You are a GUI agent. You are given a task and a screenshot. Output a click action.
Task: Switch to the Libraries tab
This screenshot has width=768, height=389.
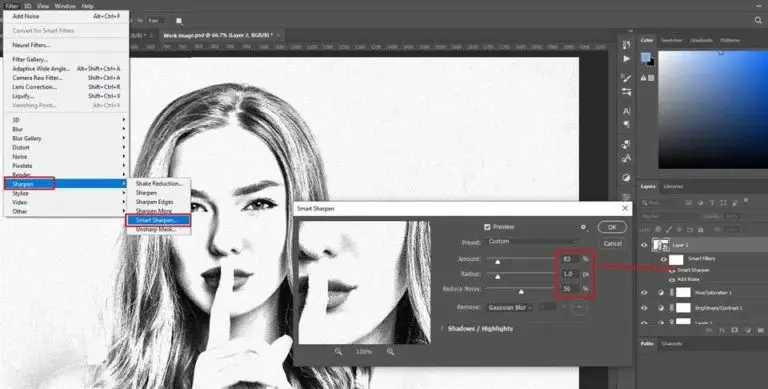click(672, 187)
